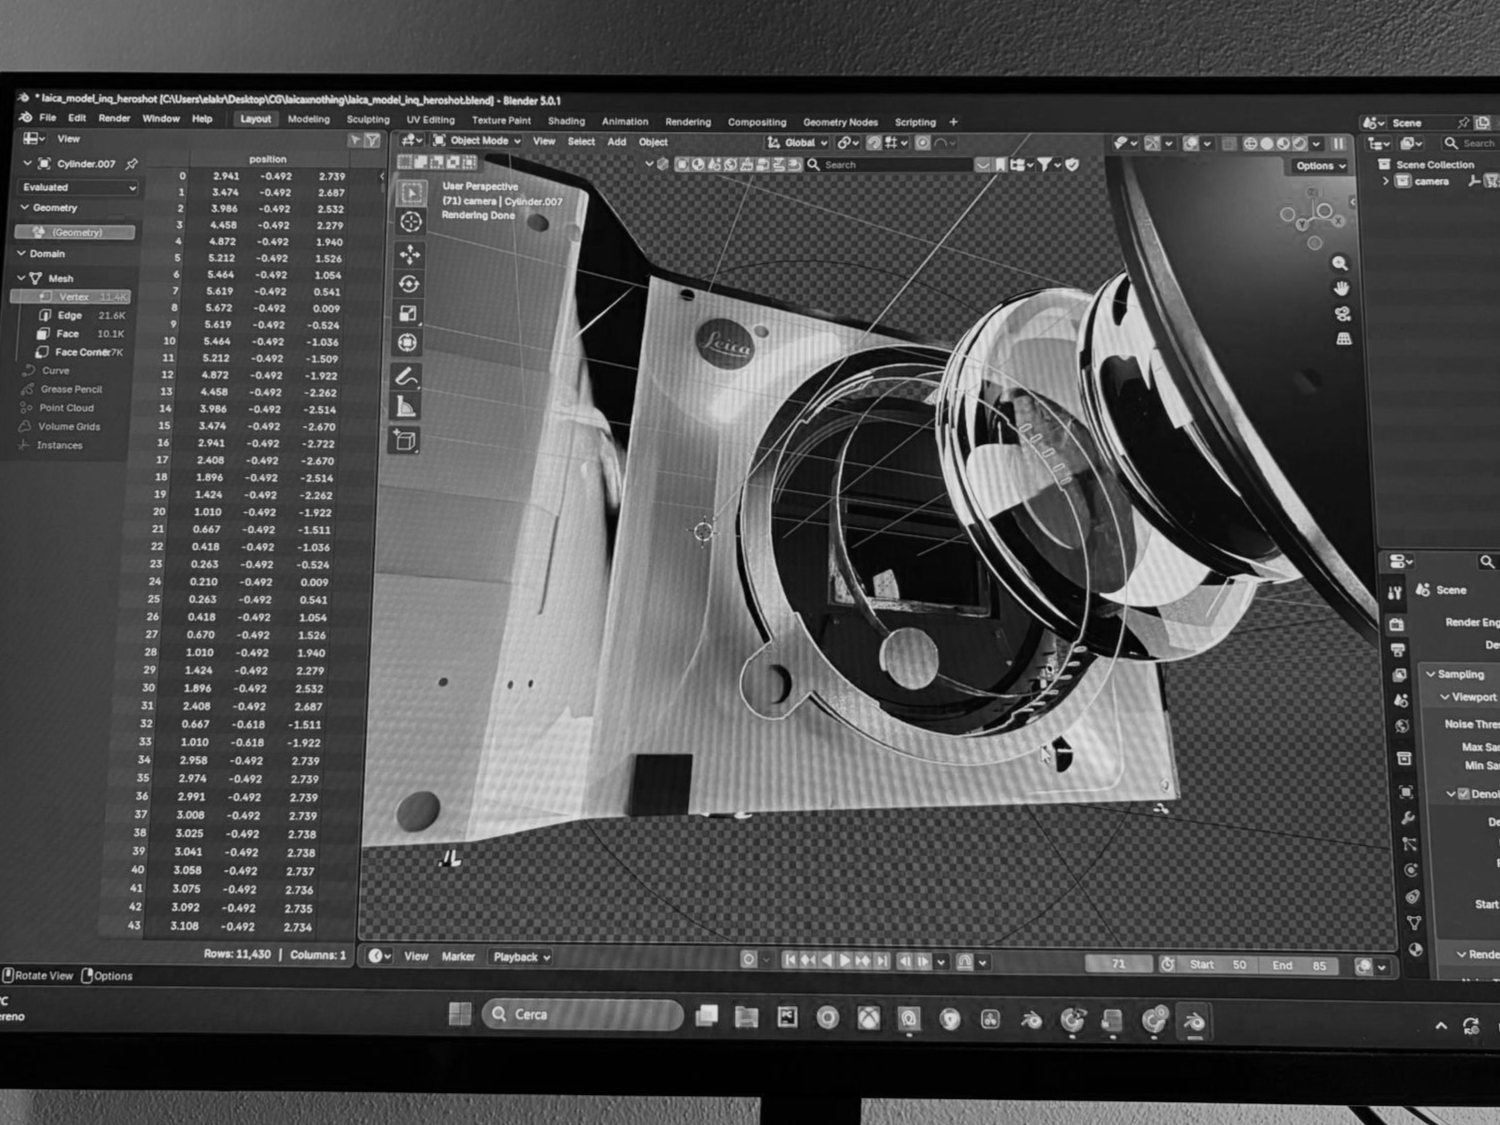The image size is (1500, 1125).
Task: Open the Modifiers wrench tab
Action: click(x=1408, y=818)
